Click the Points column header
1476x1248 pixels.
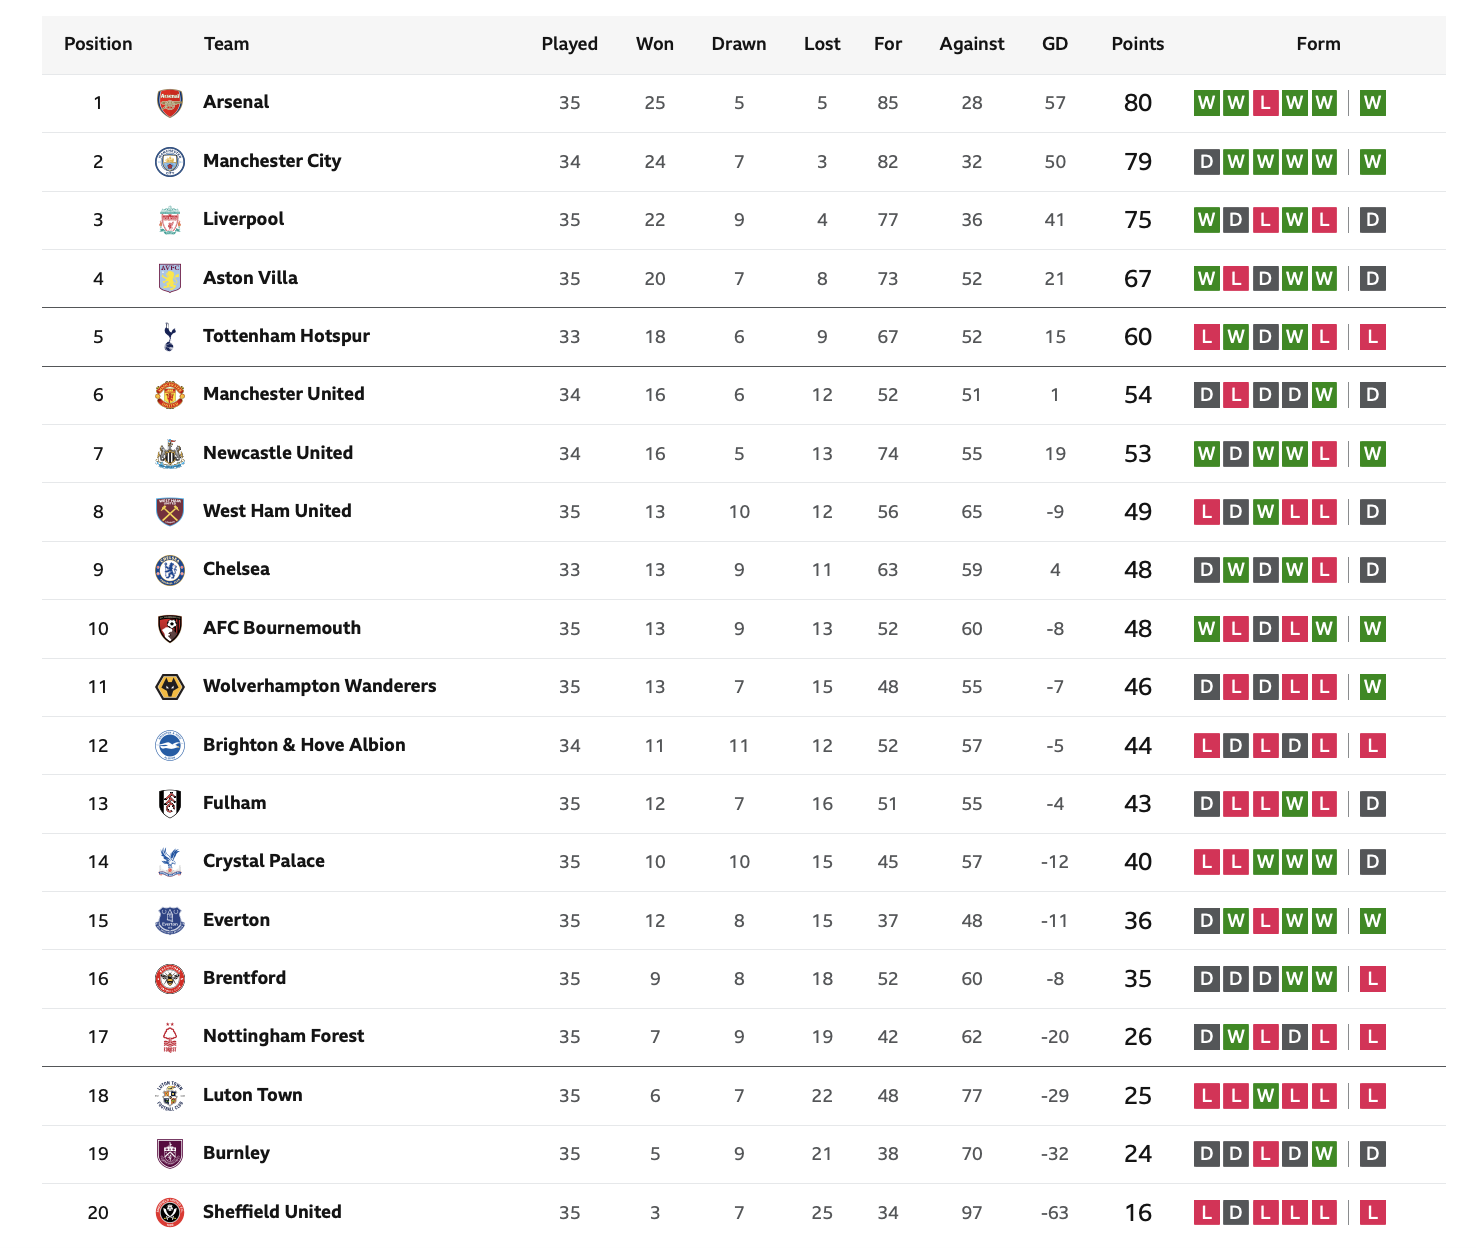click(1138, 44)
